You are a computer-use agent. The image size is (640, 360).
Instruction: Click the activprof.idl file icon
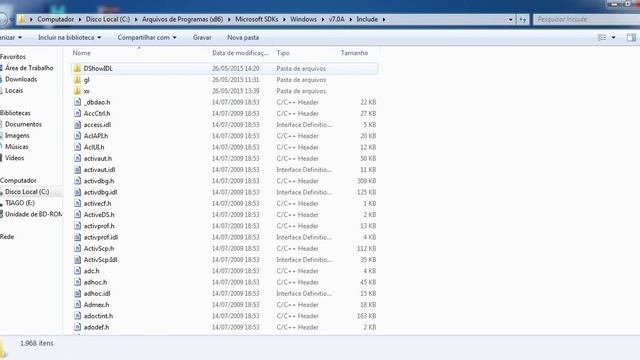point(77,237)
